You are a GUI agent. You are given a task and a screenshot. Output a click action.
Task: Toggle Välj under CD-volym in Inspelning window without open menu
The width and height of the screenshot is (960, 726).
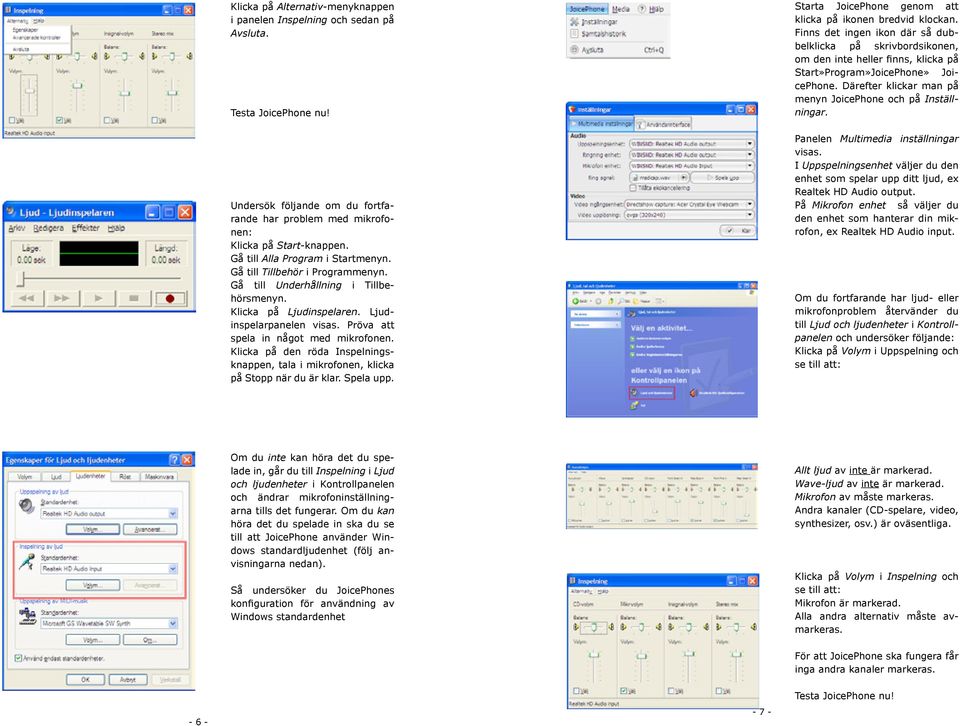point(576,690)
